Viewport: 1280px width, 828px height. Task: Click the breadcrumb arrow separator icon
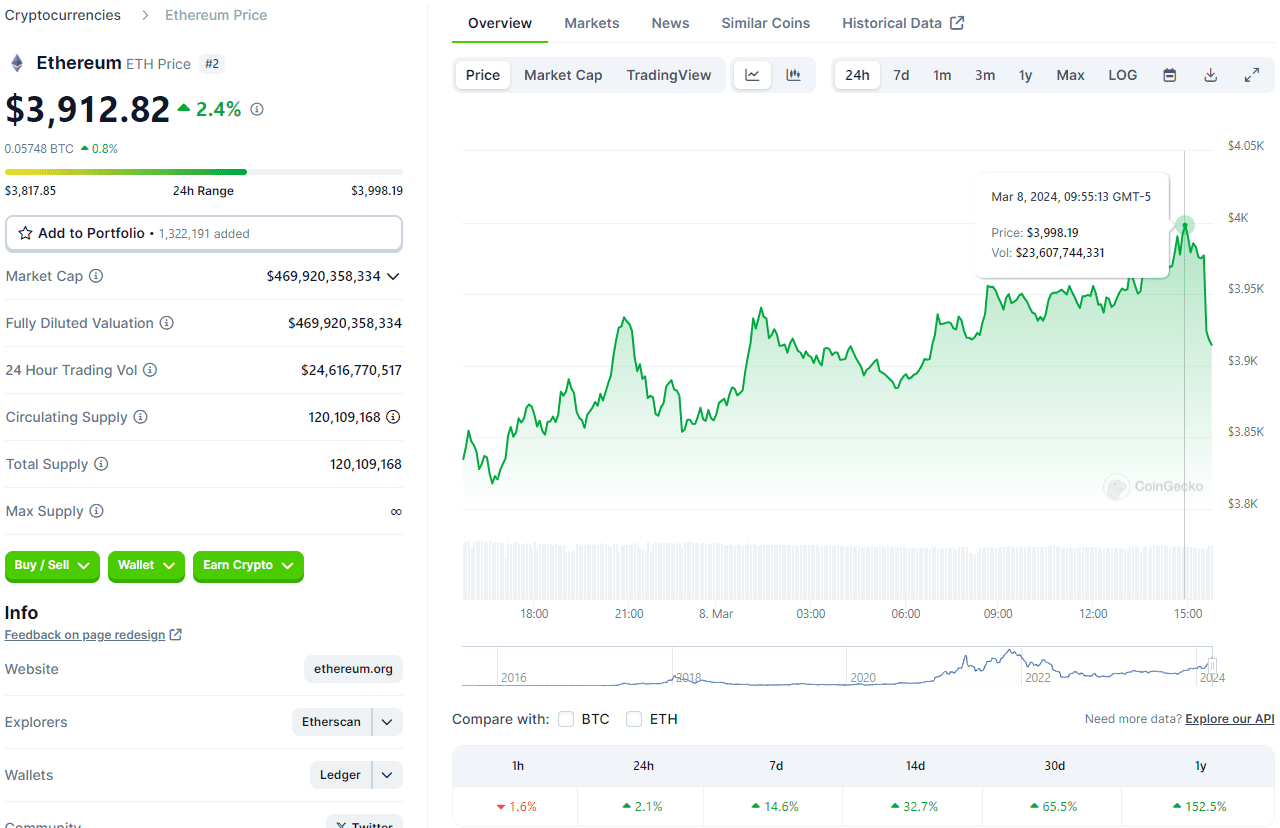point(144,15)
